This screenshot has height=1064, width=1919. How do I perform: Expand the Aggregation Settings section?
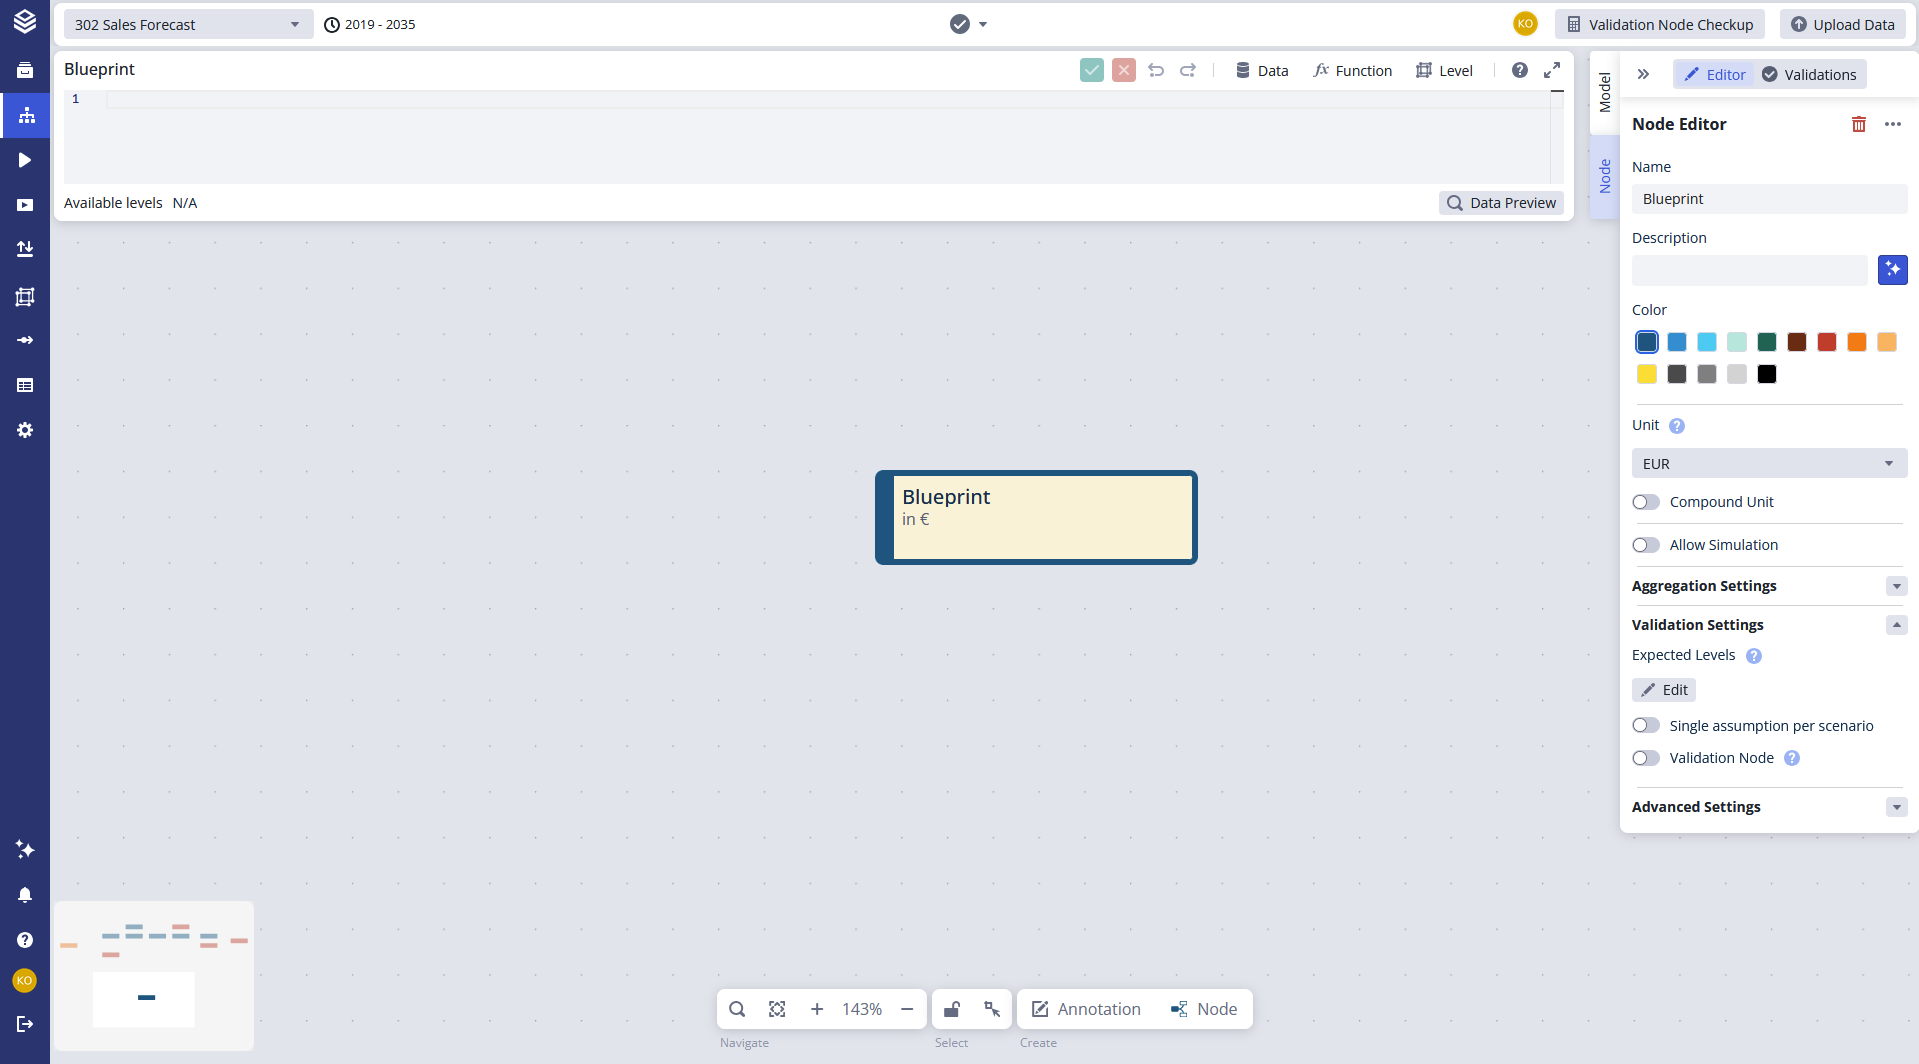coord(1896,586)
